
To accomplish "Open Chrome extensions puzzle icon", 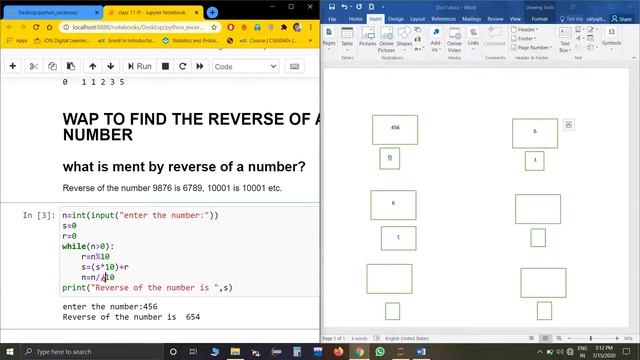I will 284,27.
